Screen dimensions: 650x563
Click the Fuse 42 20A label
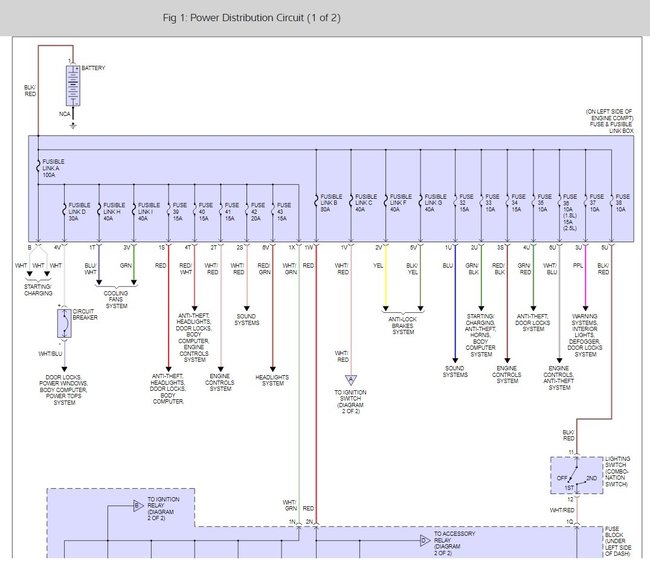(257, 211)
